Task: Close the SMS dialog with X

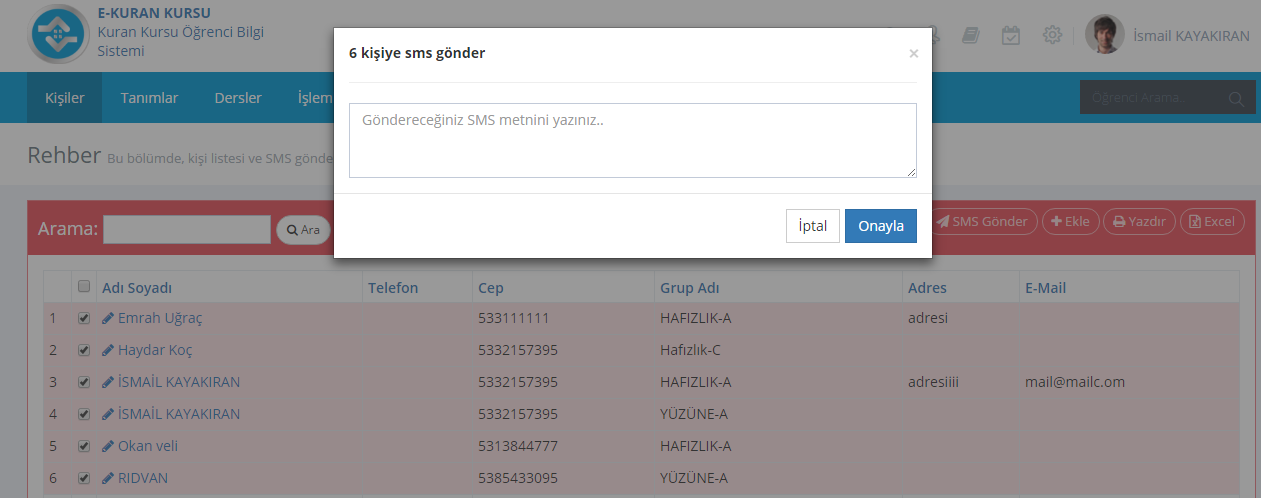Action: 913,54
